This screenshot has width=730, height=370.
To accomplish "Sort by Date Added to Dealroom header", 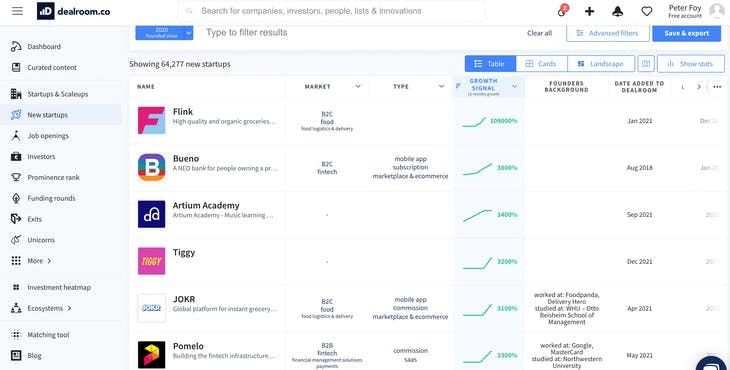I will point(639,87).
